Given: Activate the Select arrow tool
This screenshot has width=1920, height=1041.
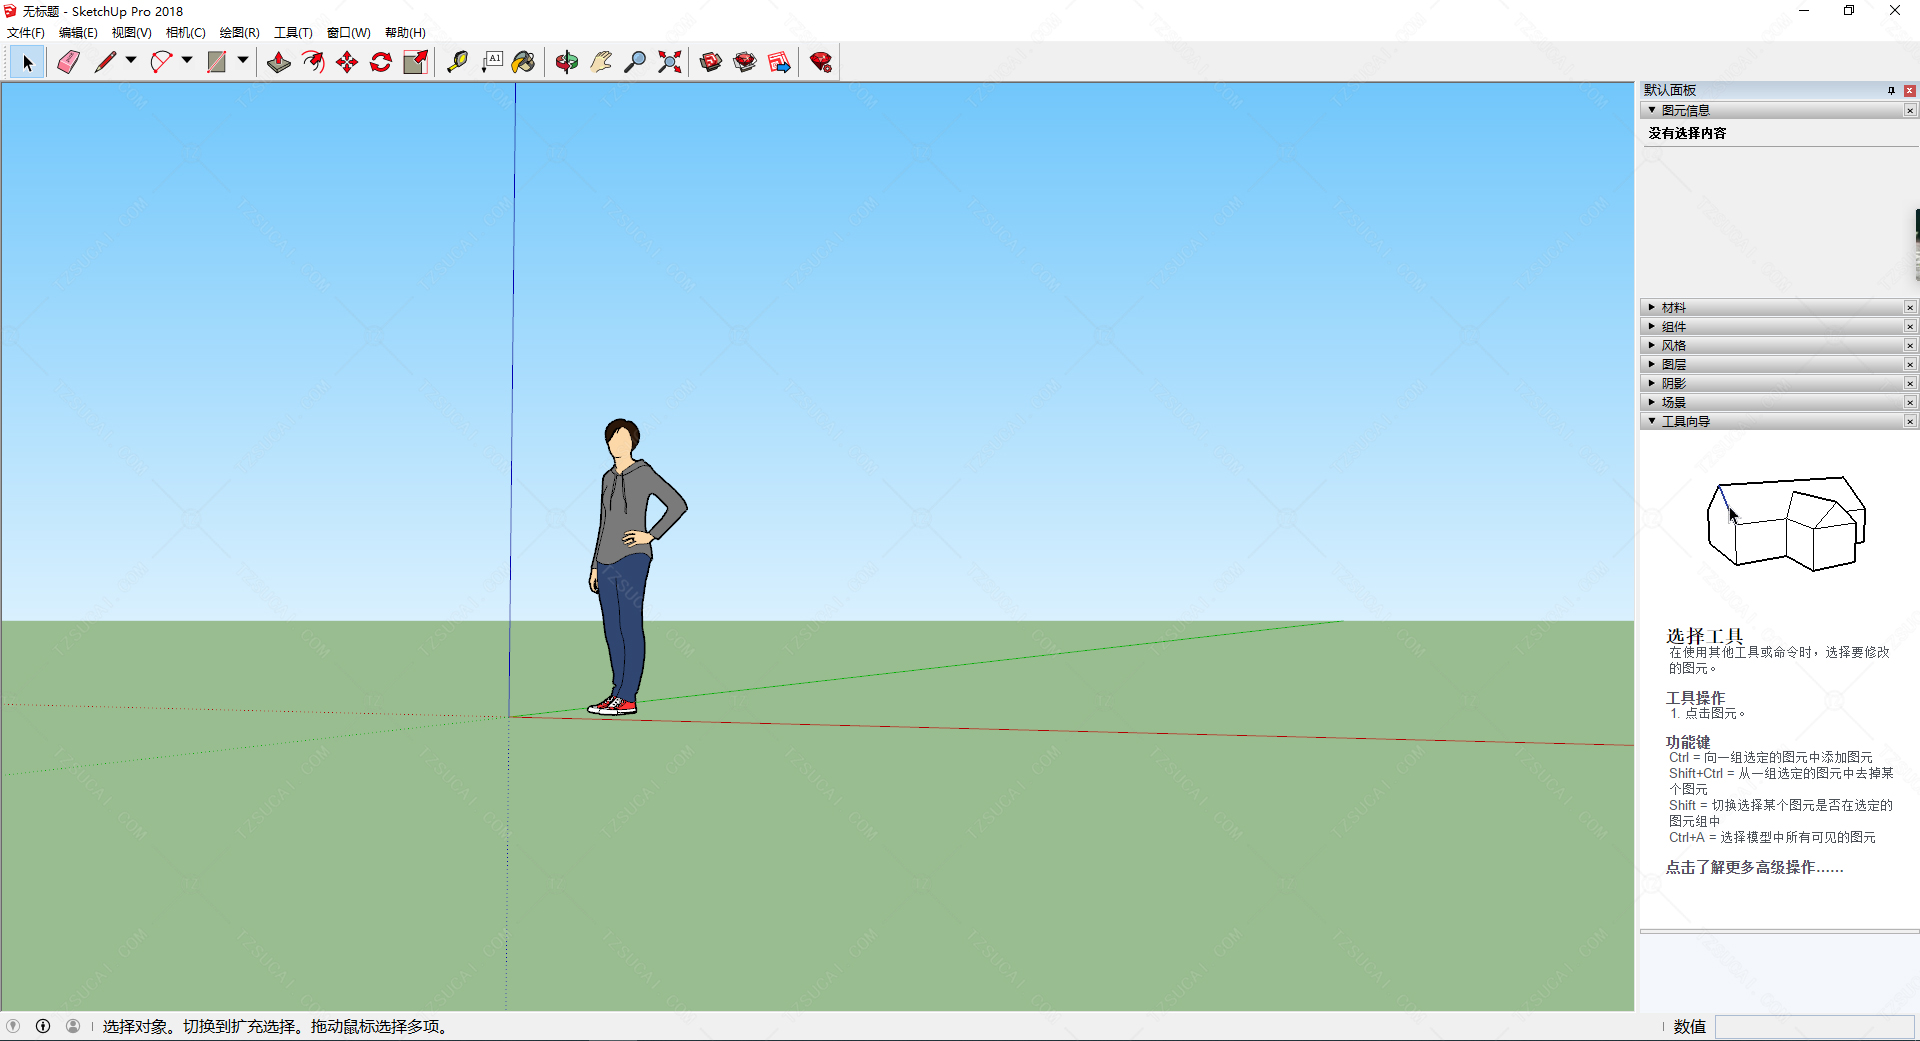Looking at the screenshot, I should [x=27, y=62].
